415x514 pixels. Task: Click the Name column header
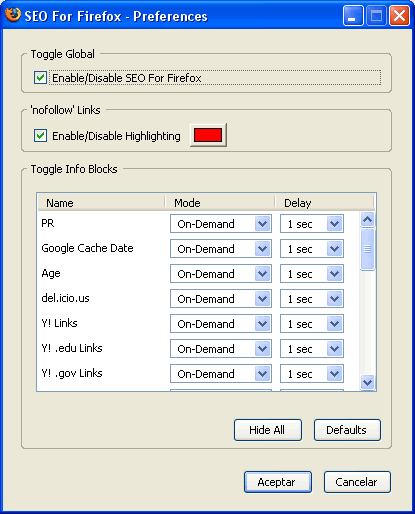pyautogui.click(x=101, y=203)
